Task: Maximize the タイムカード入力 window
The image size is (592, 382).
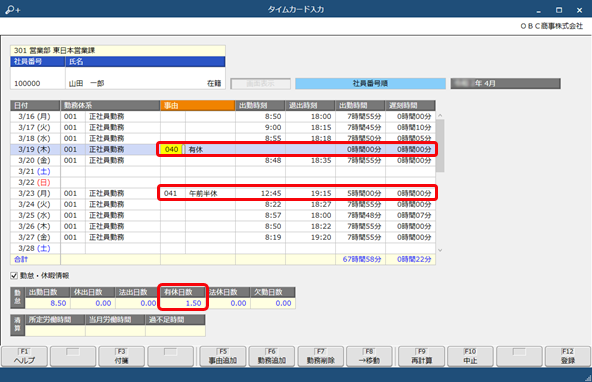Action: coord(559,10)
